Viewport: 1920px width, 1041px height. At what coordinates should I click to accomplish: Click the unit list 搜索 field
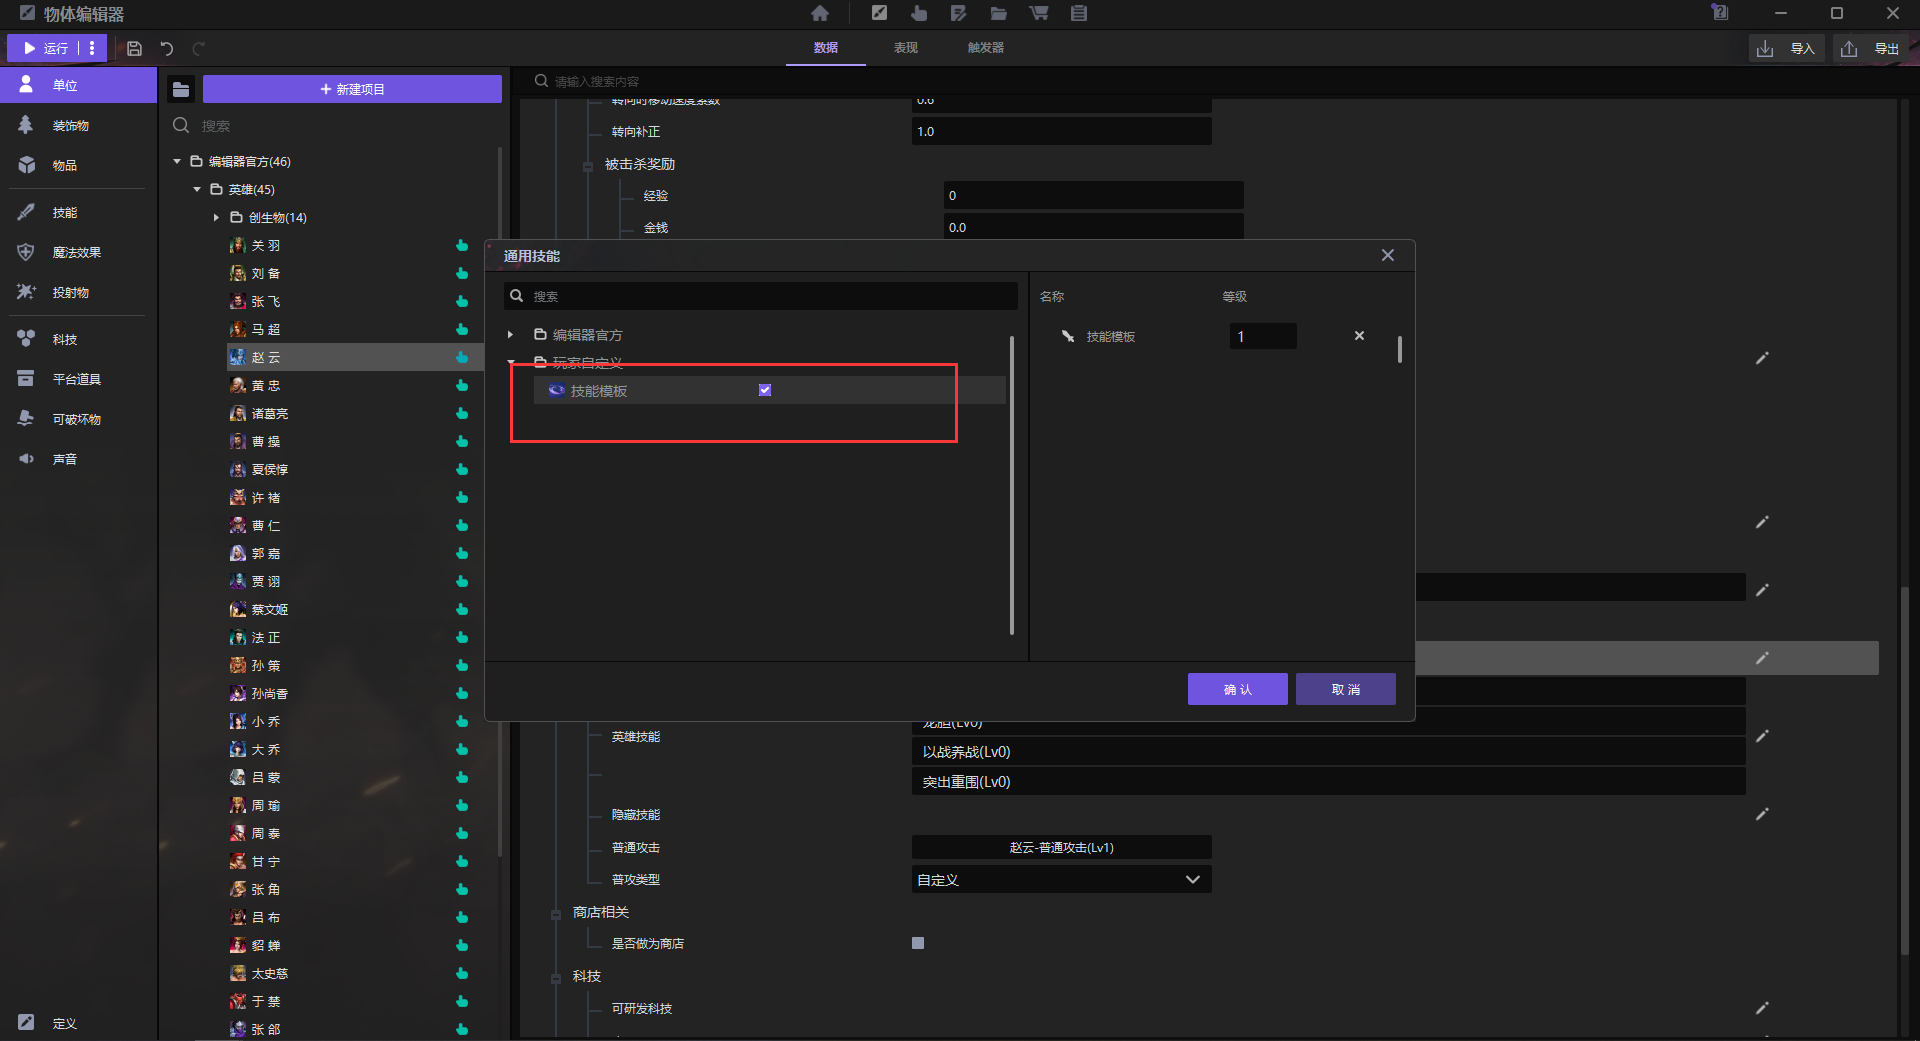pyautogui.click(x=334, y=125)
